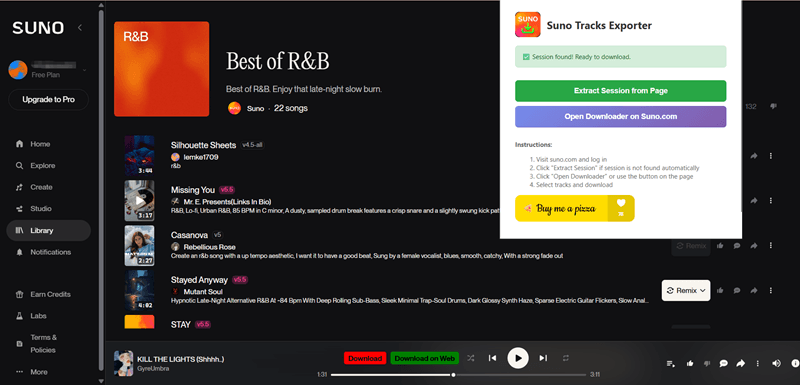800x385 pixels.
Task: Open the Create page
Action: coord(41,187)
